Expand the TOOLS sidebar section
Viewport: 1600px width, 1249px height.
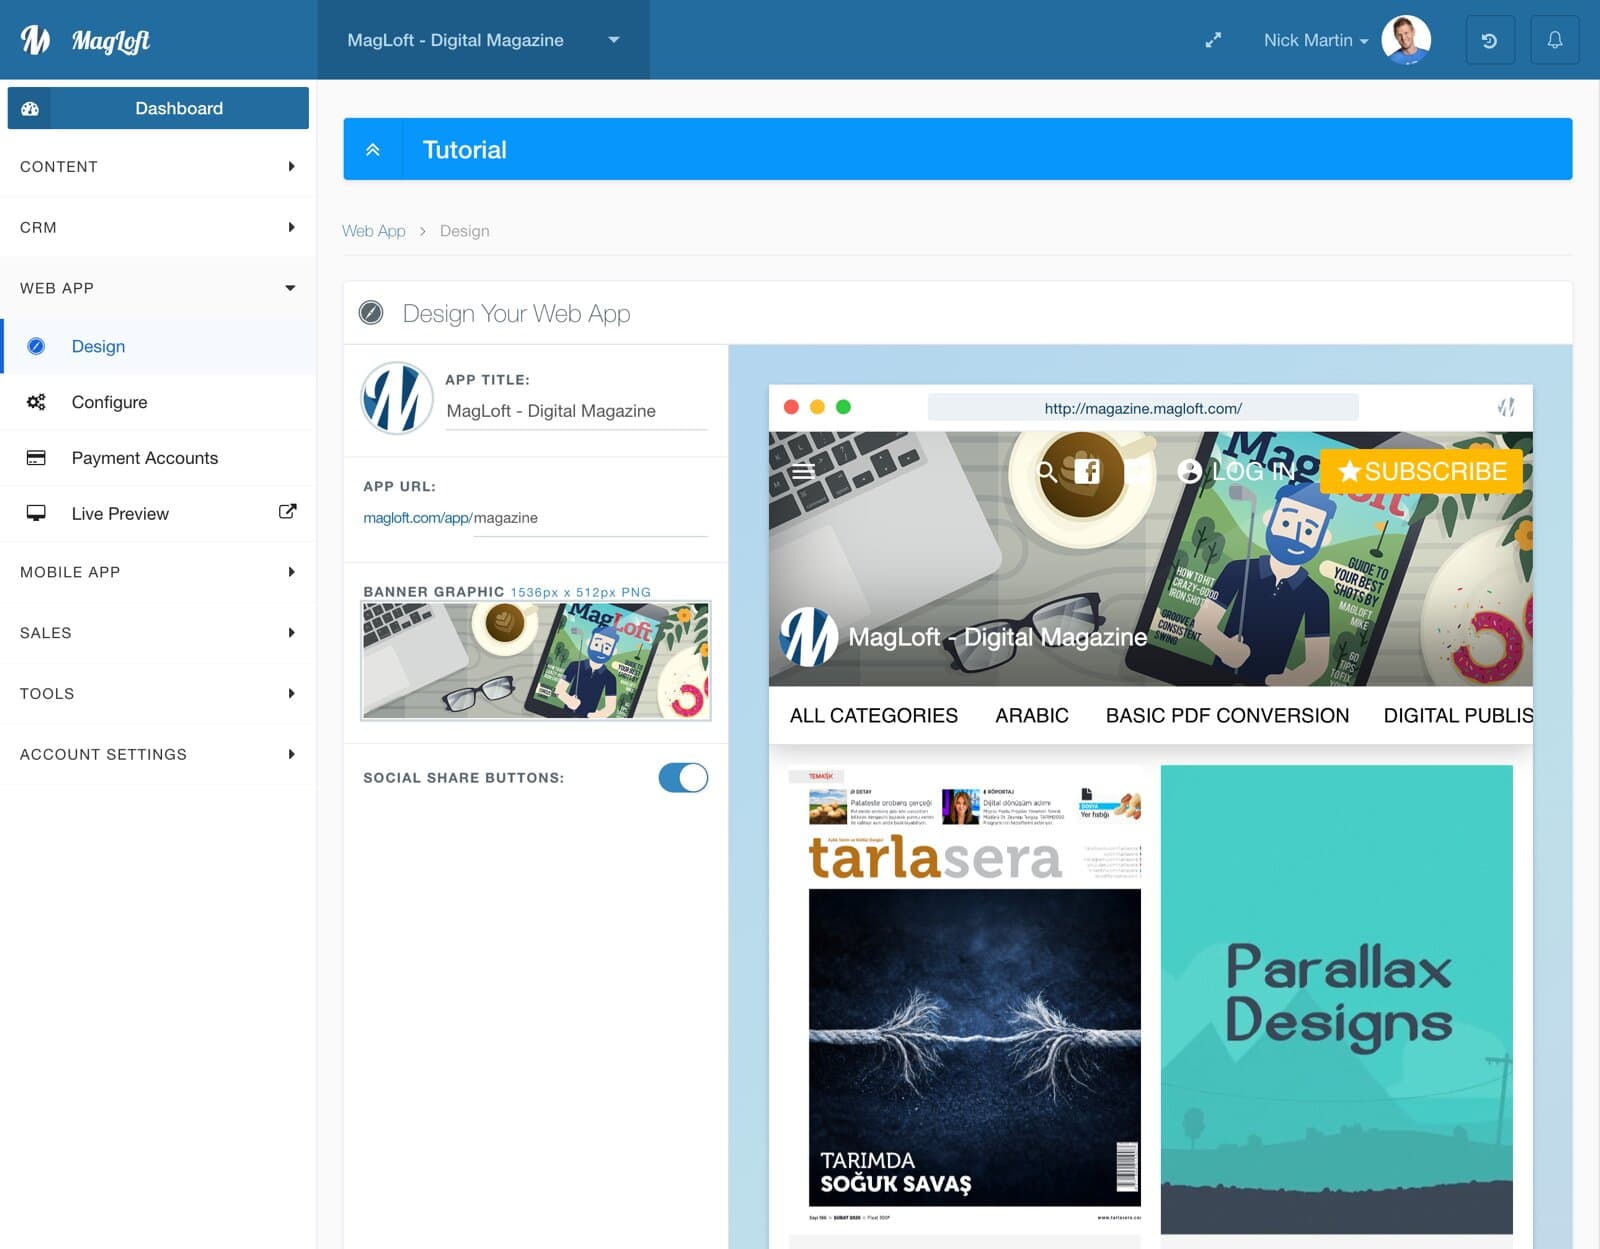coord(158,694)
